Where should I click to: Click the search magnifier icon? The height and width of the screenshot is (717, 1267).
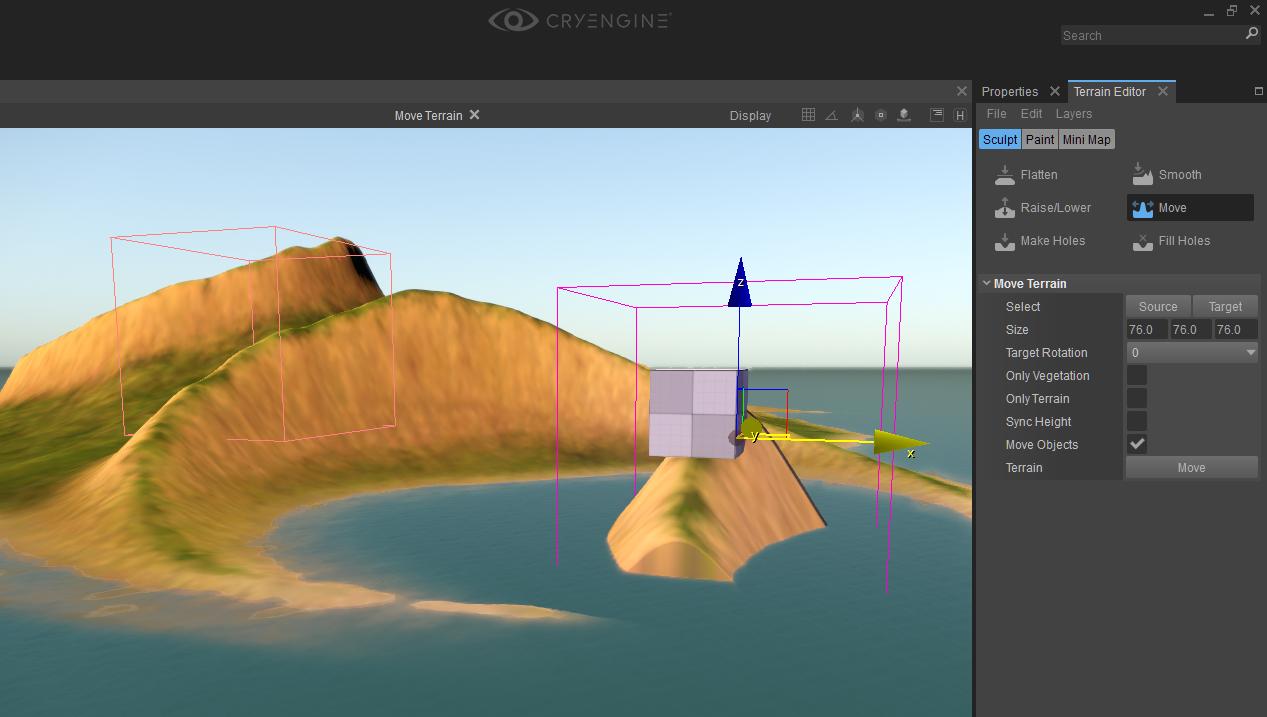(x=1251, y=34)
